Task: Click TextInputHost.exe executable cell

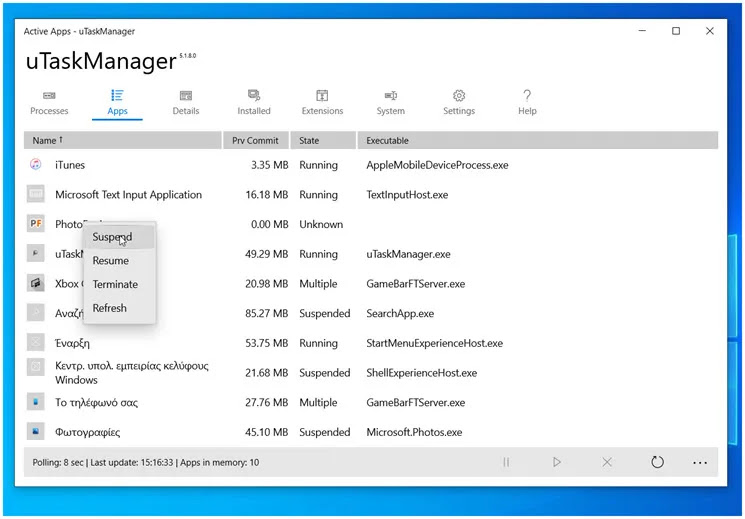Action: [407, 194]
